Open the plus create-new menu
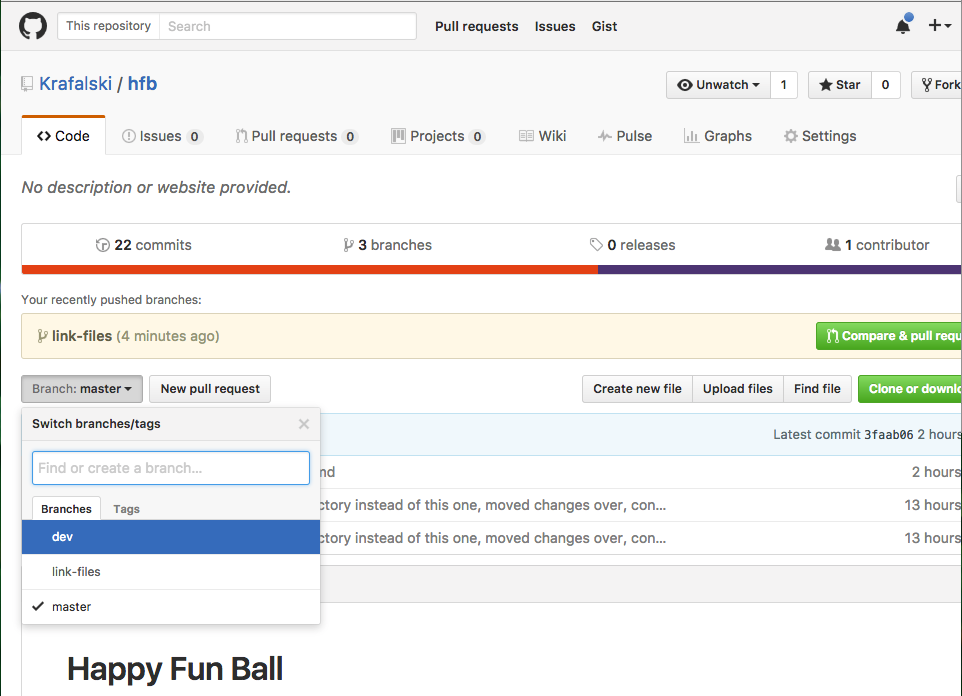This screenshot has height=696, width=962. 939,25
